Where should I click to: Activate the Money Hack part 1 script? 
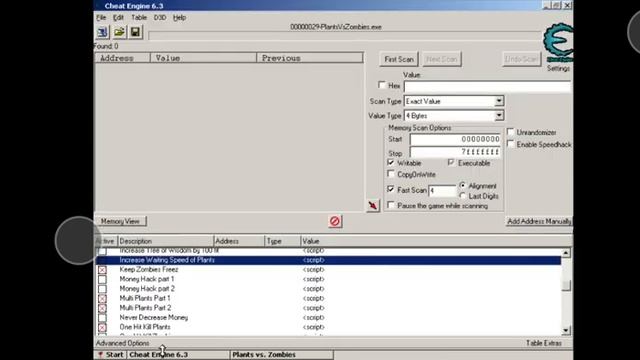click(x=102, y=279)
